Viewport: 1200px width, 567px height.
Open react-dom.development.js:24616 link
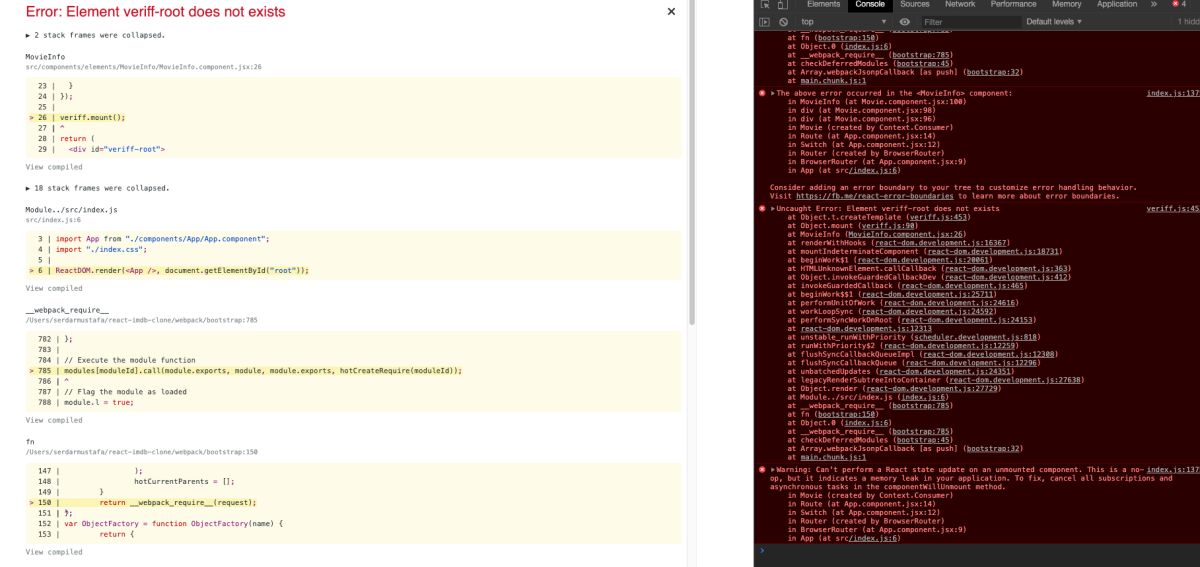[950, 302]
